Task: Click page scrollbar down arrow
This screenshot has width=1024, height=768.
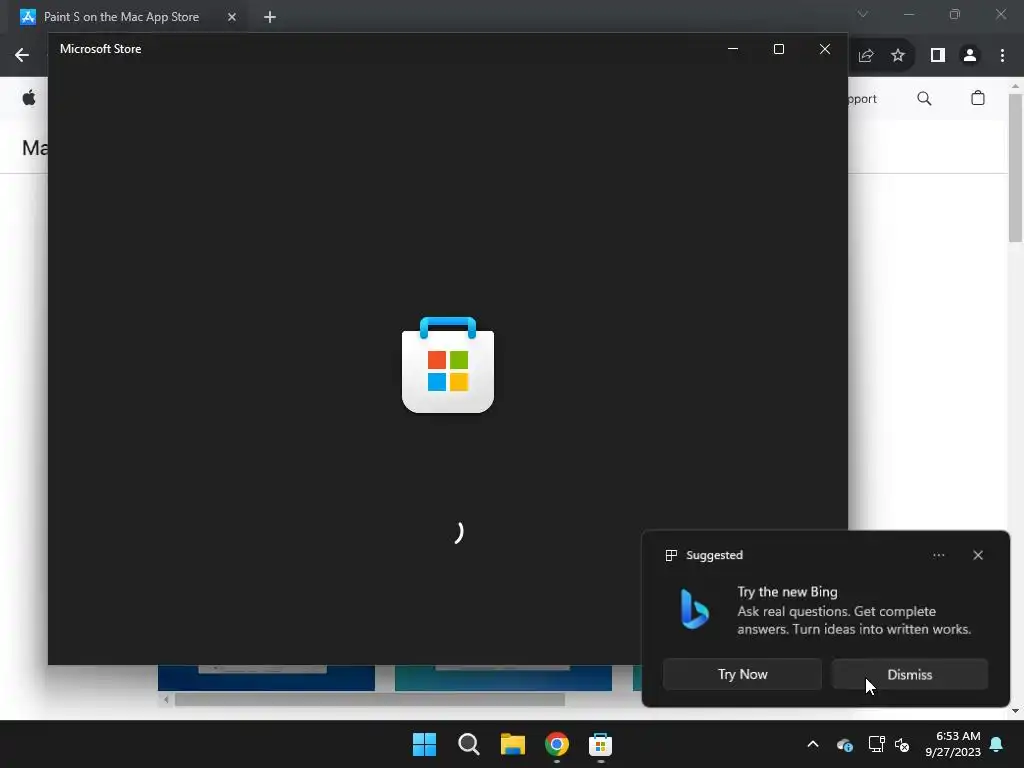Action: coord(1015,711)
